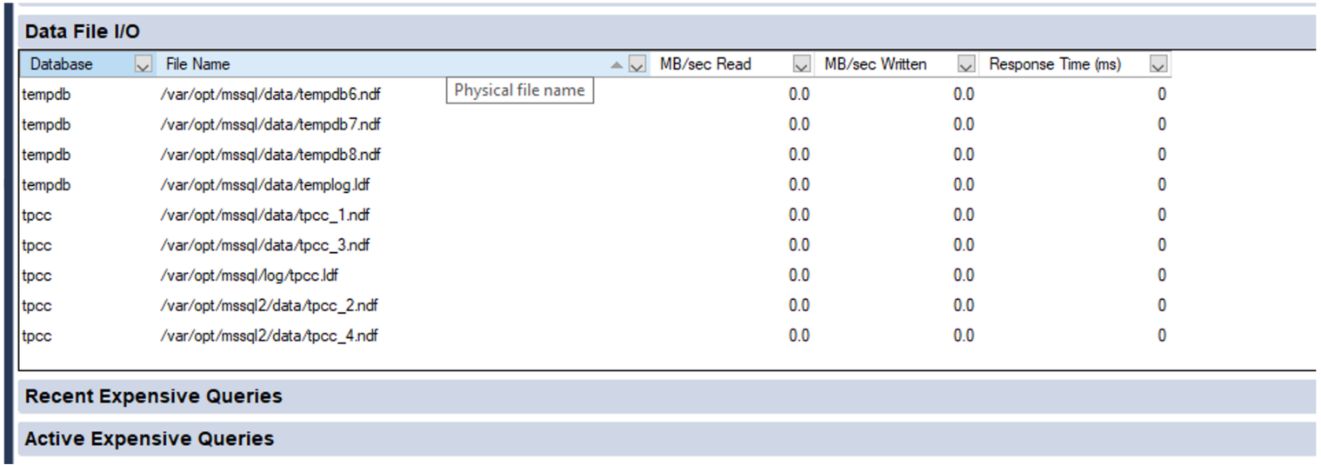Image resolution: width=1321 pixels, height=465 pixels.
Task: Expand the Active Expensive Queries section
Action: coord(149,439)
